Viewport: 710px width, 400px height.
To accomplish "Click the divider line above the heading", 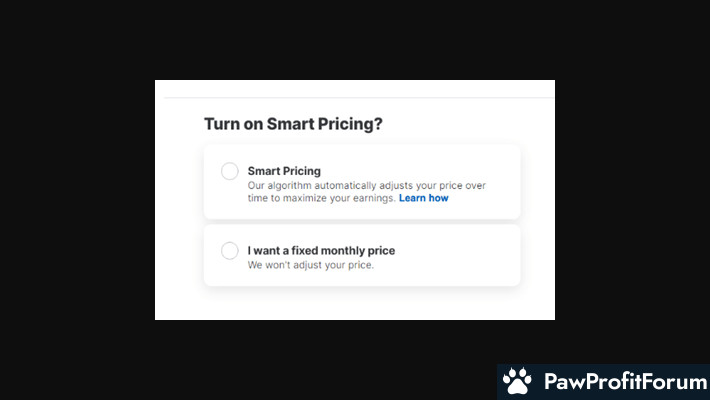I will (355, 98).
